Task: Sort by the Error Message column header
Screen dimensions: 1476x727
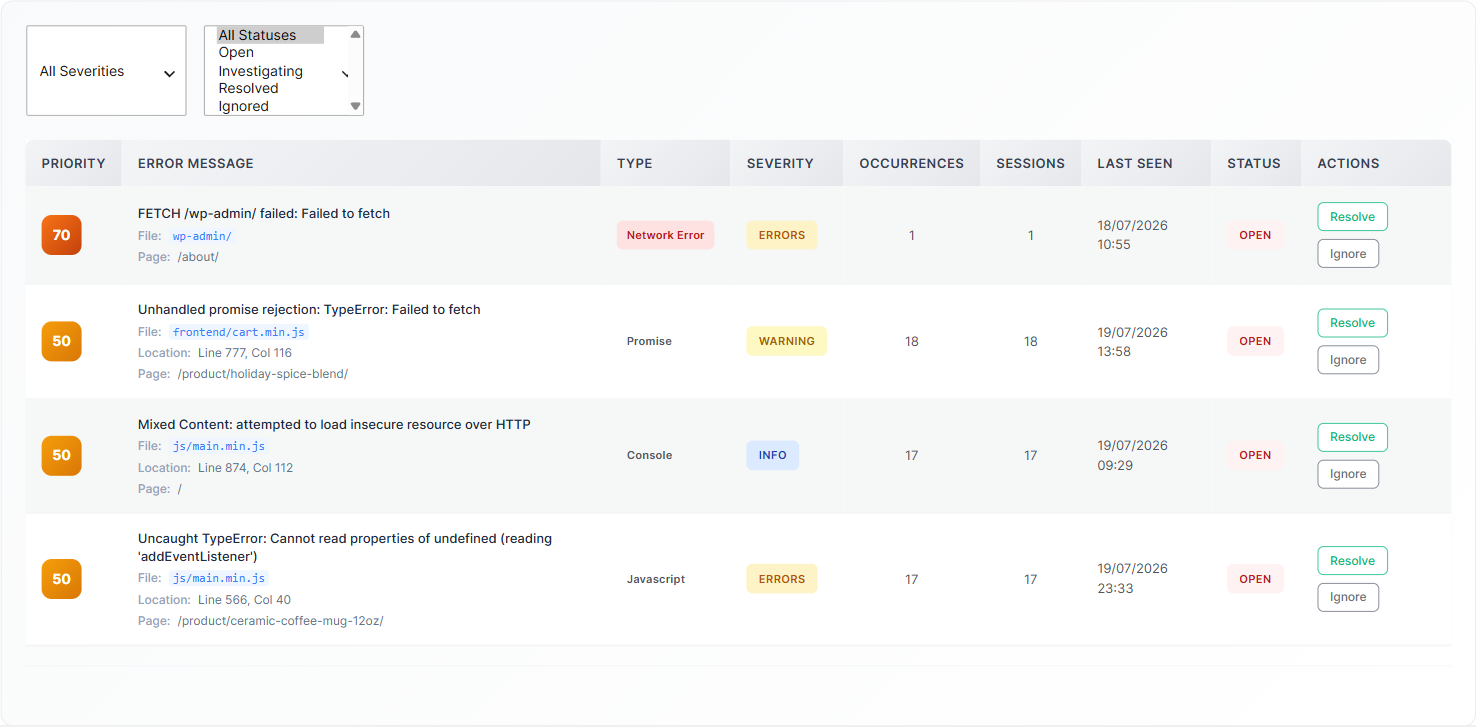Action: point(361,163)
